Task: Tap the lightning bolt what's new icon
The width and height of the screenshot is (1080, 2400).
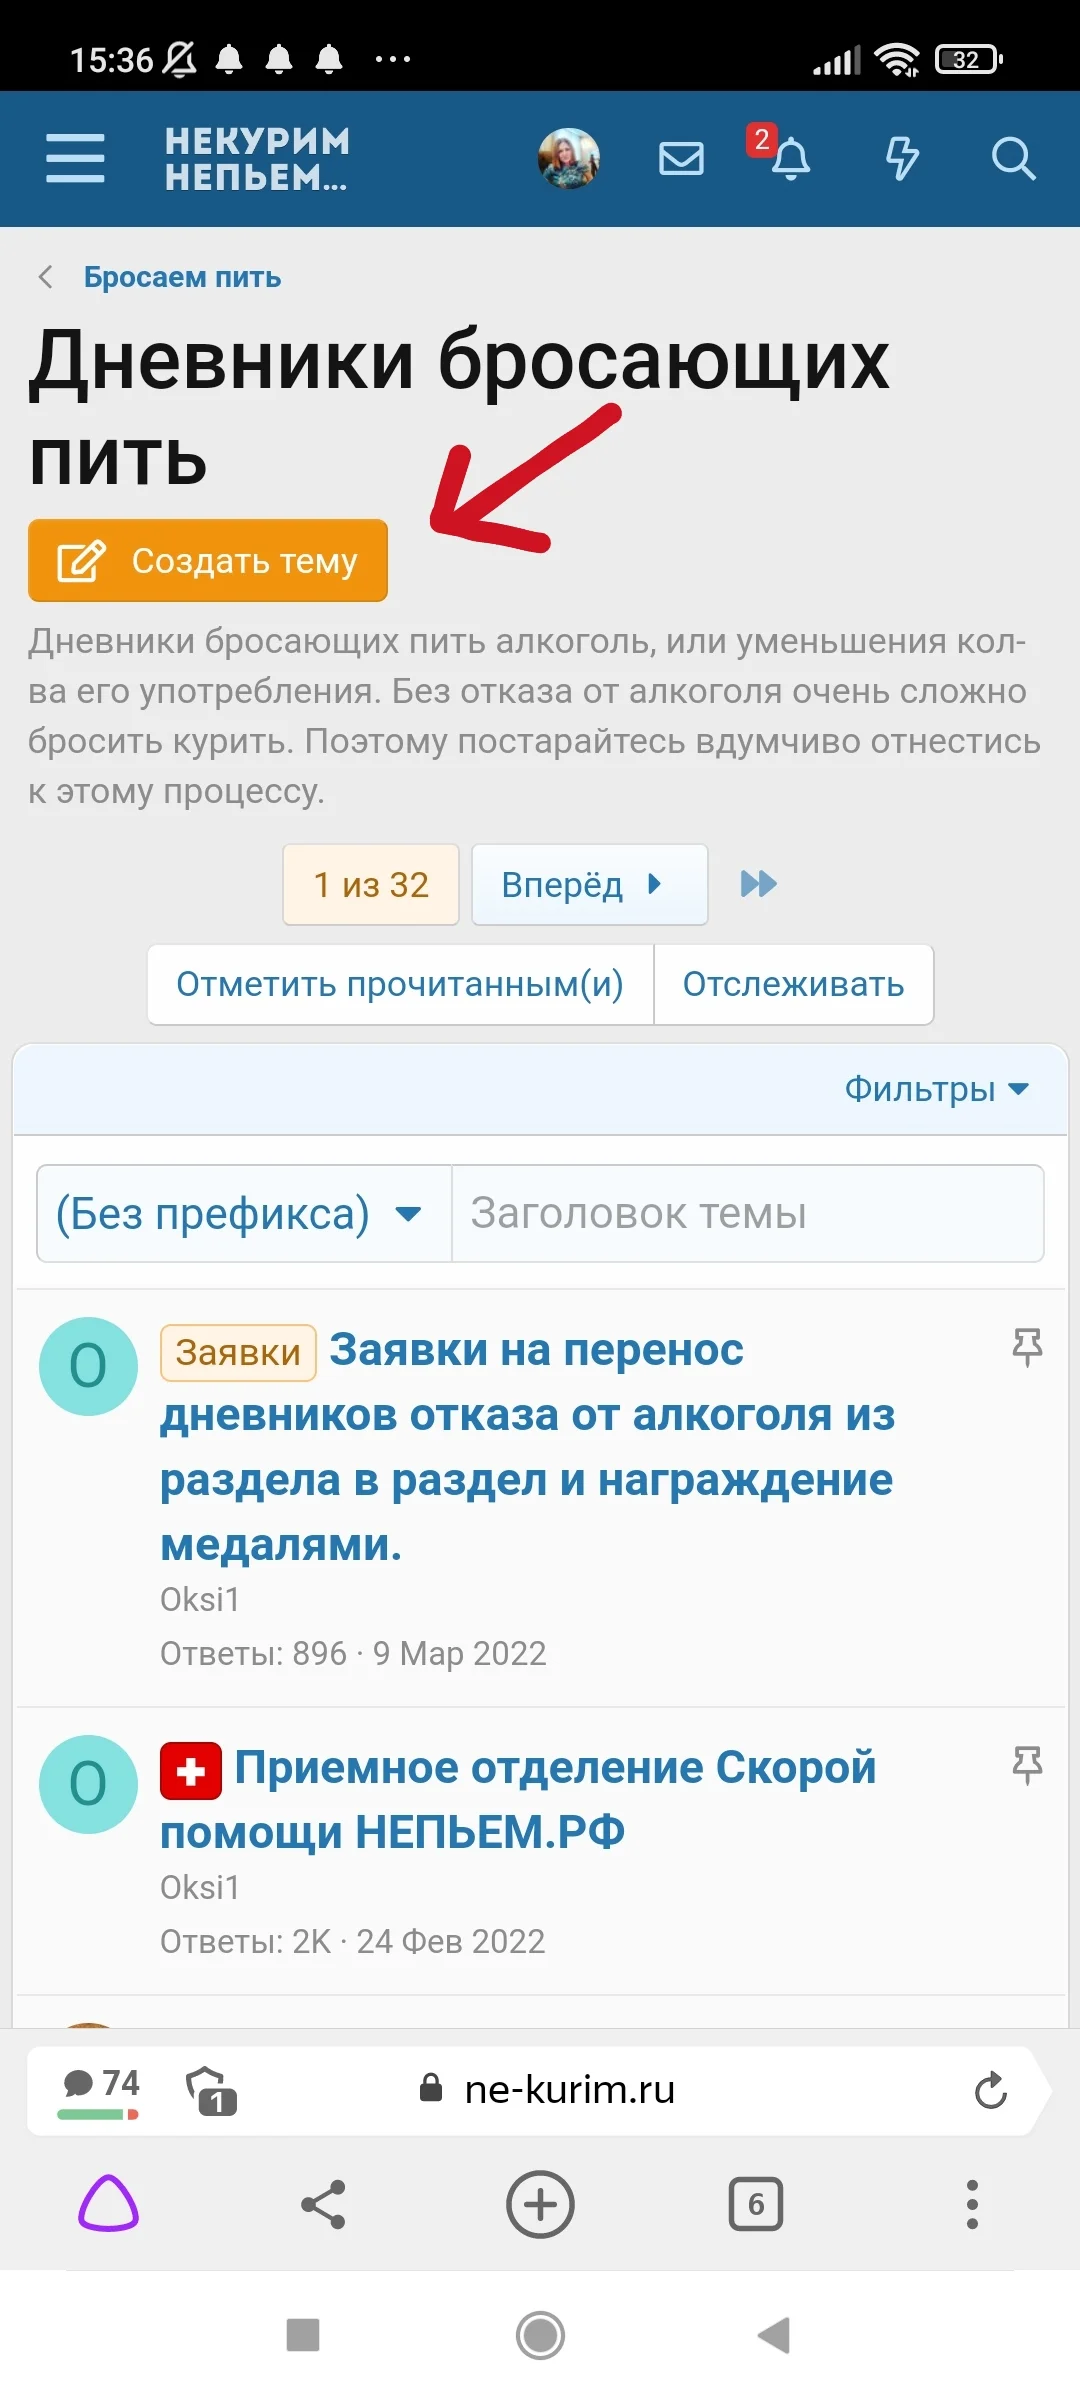Action: (x=902, y=158)
